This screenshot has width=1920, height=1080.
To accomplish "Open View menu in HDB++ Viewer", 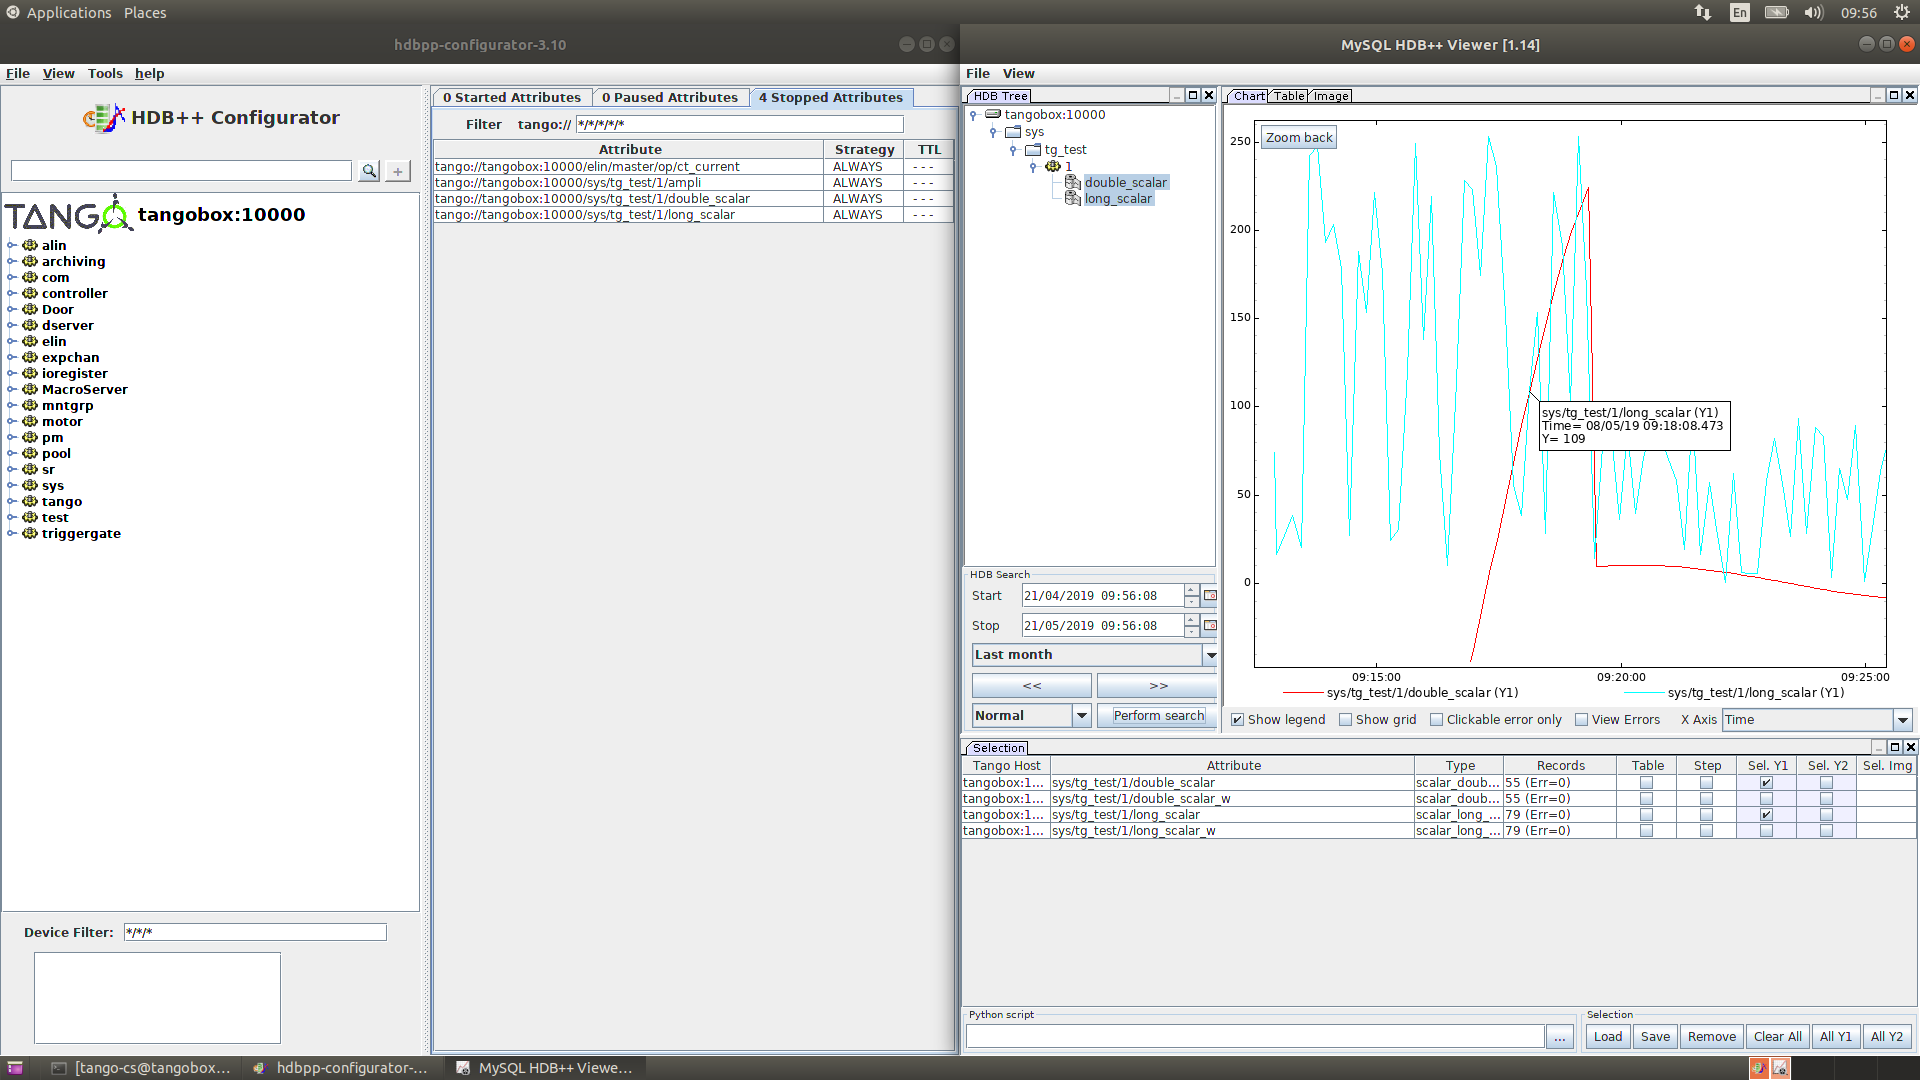I will pyautogui.click(x=1019, y=73).
